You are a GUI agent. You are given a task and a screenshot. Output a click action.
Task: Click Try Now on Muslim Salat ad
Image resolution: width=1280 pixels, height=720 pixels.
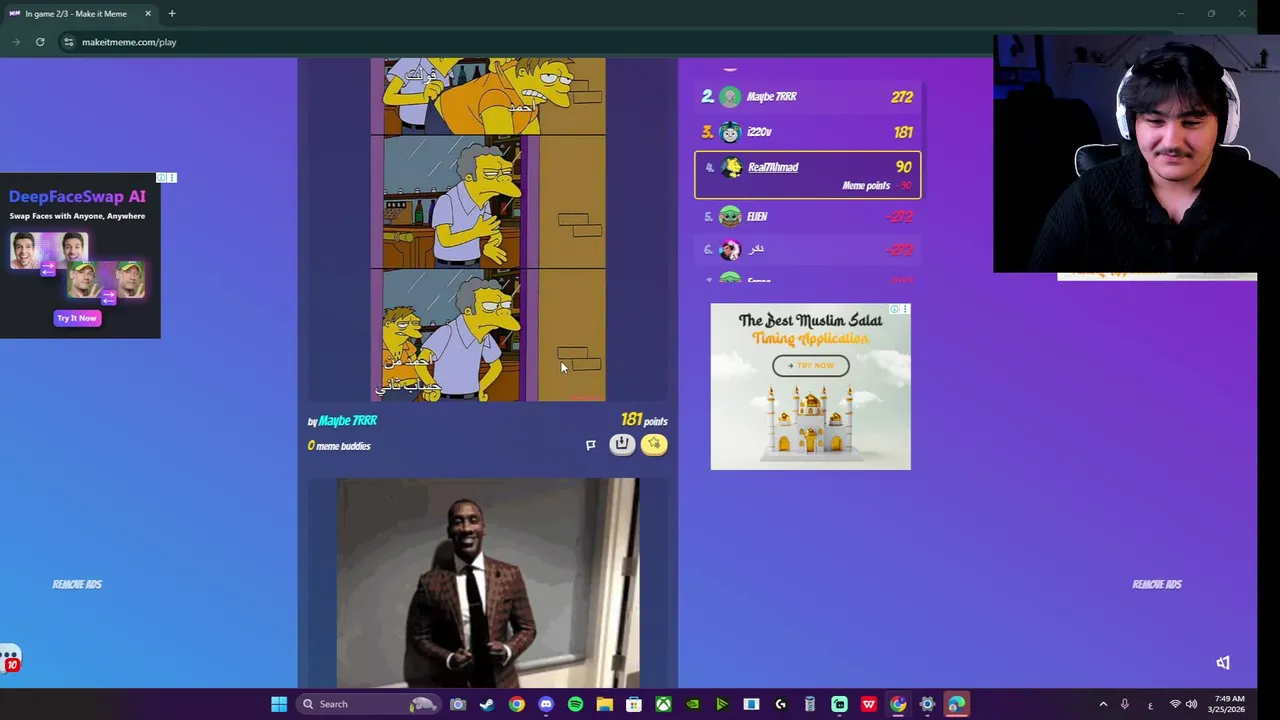(810, 365)
